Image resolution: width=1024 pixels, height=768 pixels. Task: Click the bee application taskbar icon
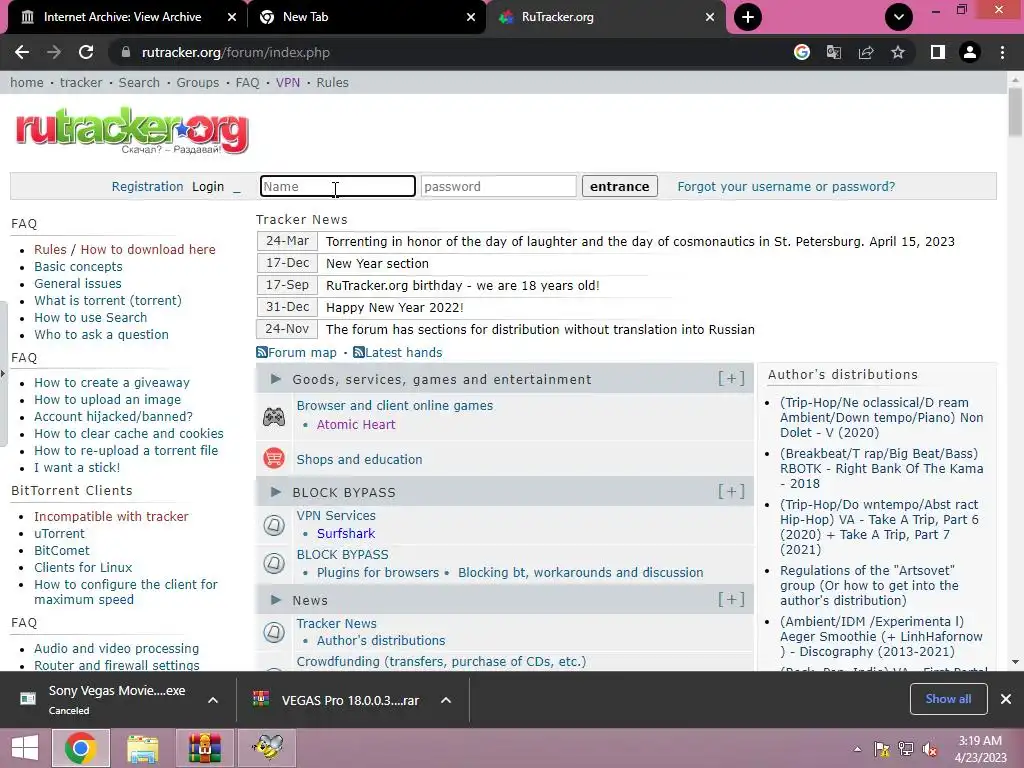click(x=267, y=748)
